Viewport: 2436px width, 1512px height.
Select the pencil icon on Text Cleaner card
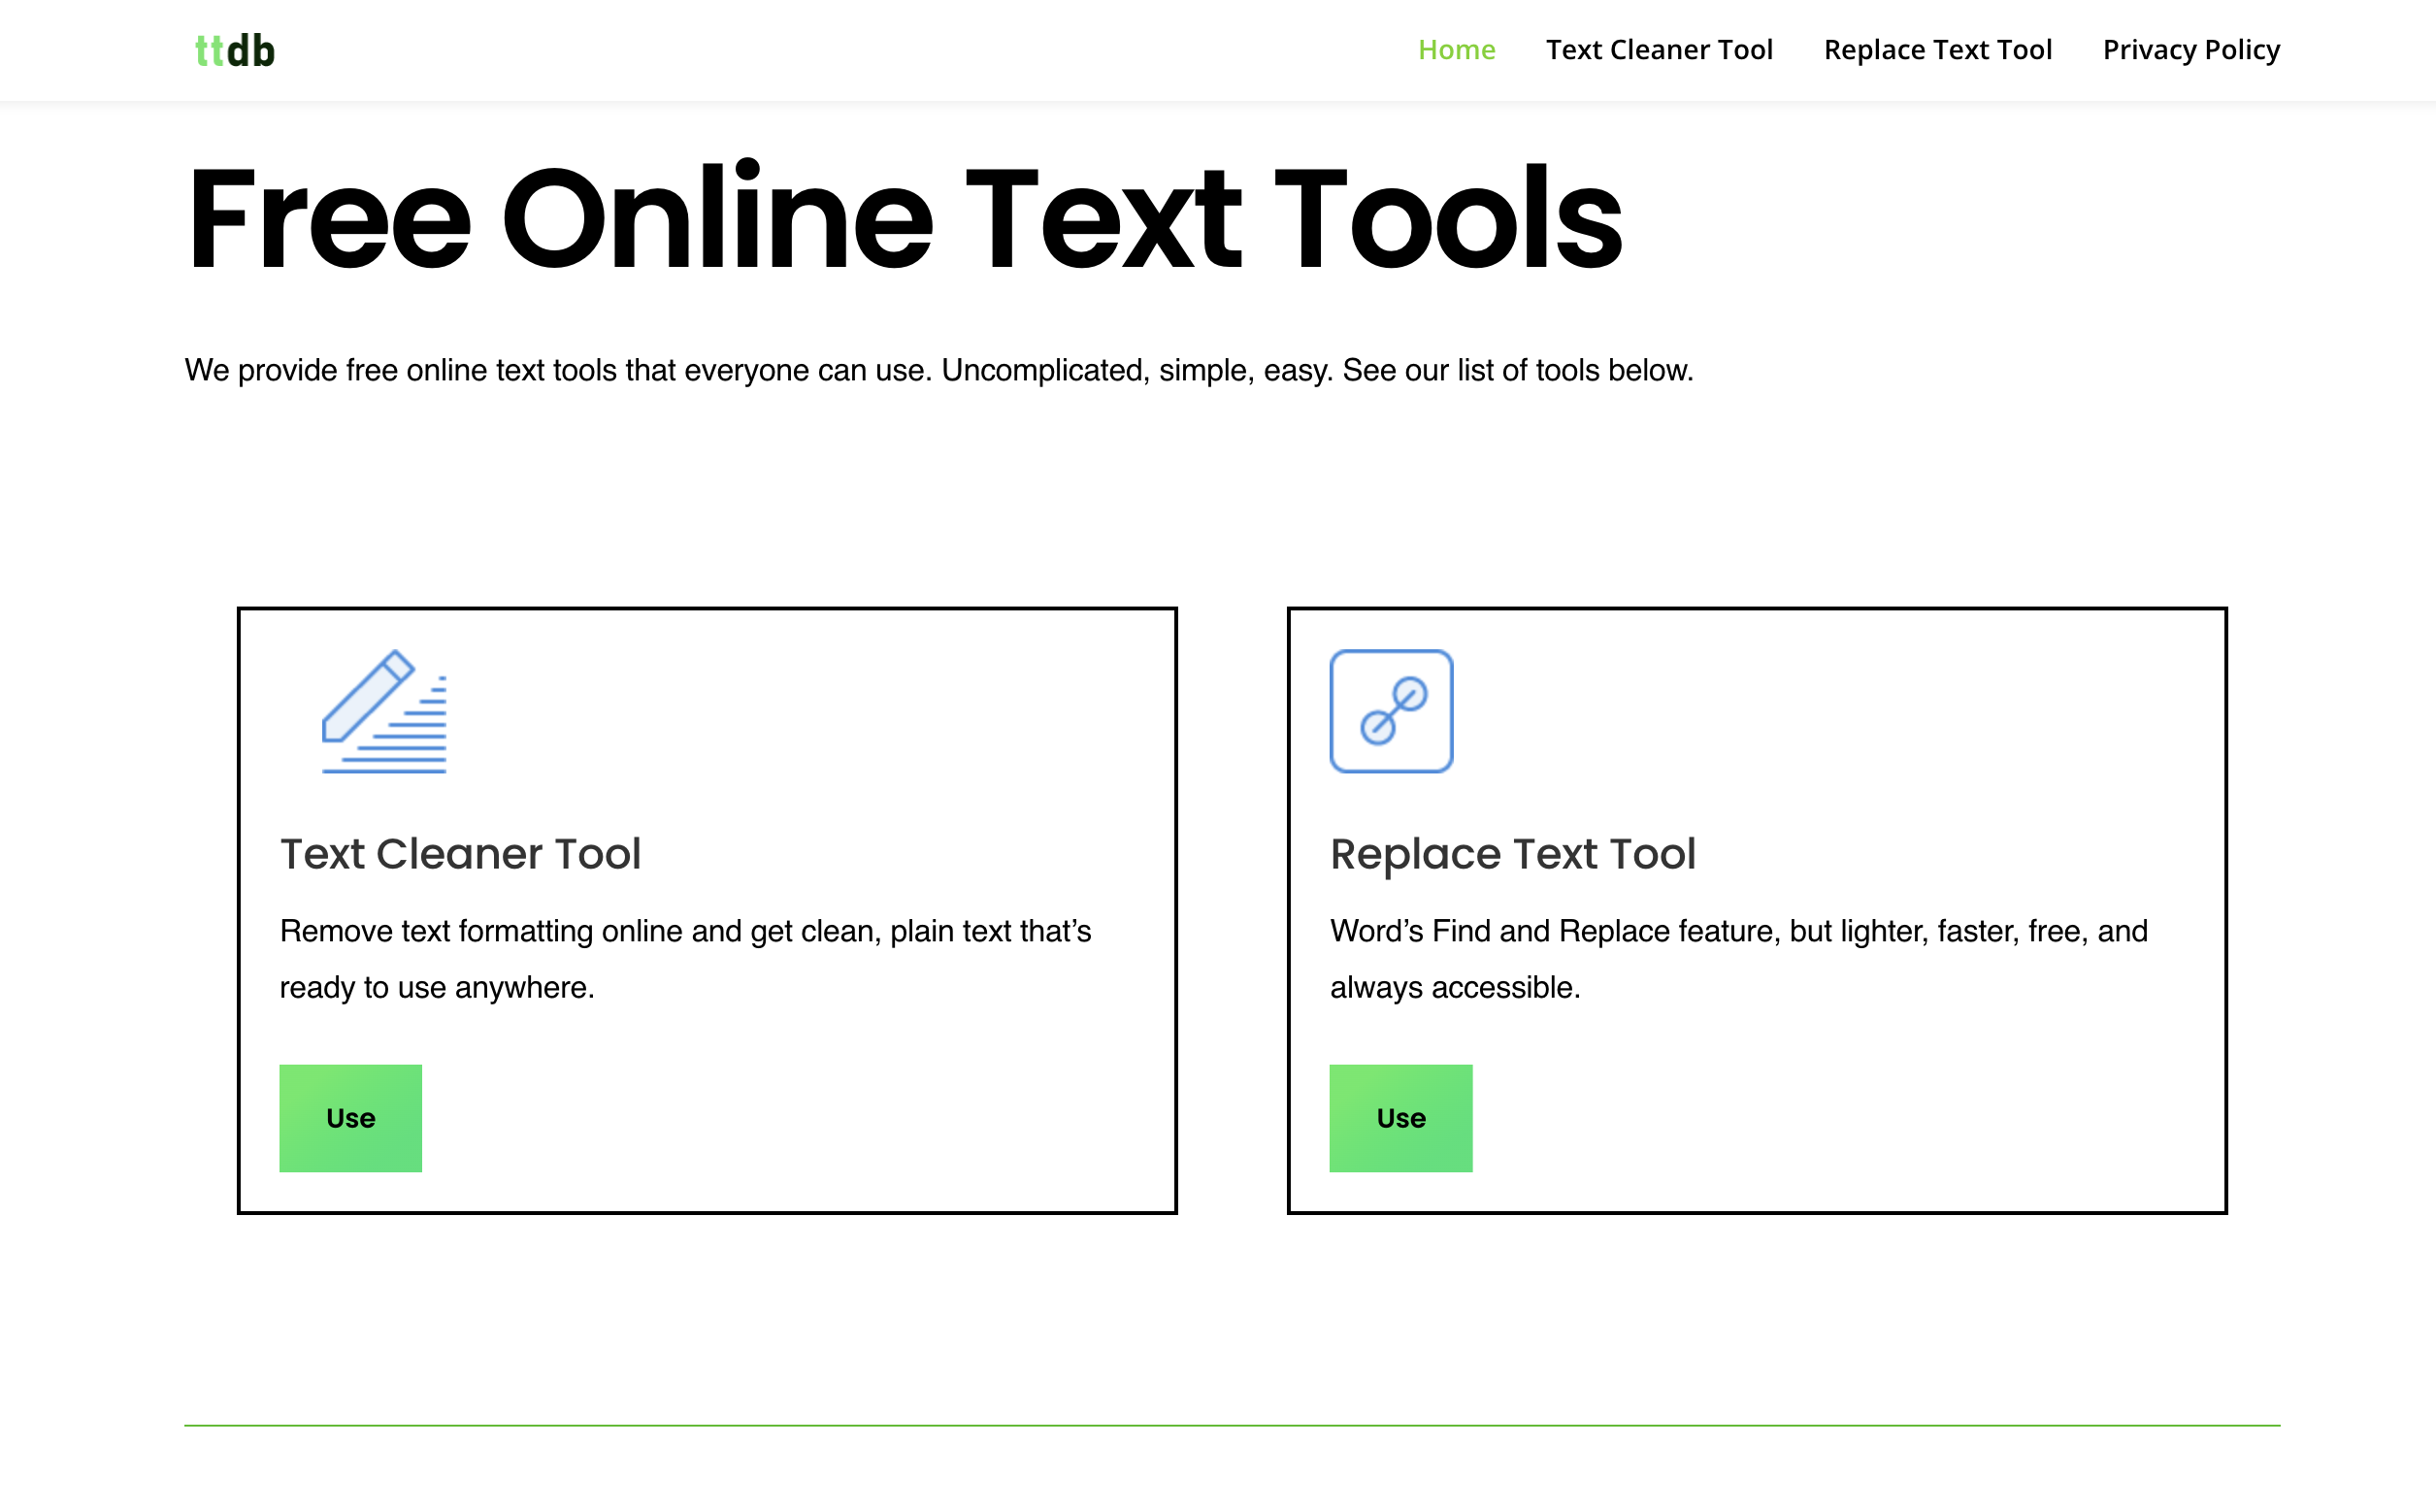(x=383, y=710)
